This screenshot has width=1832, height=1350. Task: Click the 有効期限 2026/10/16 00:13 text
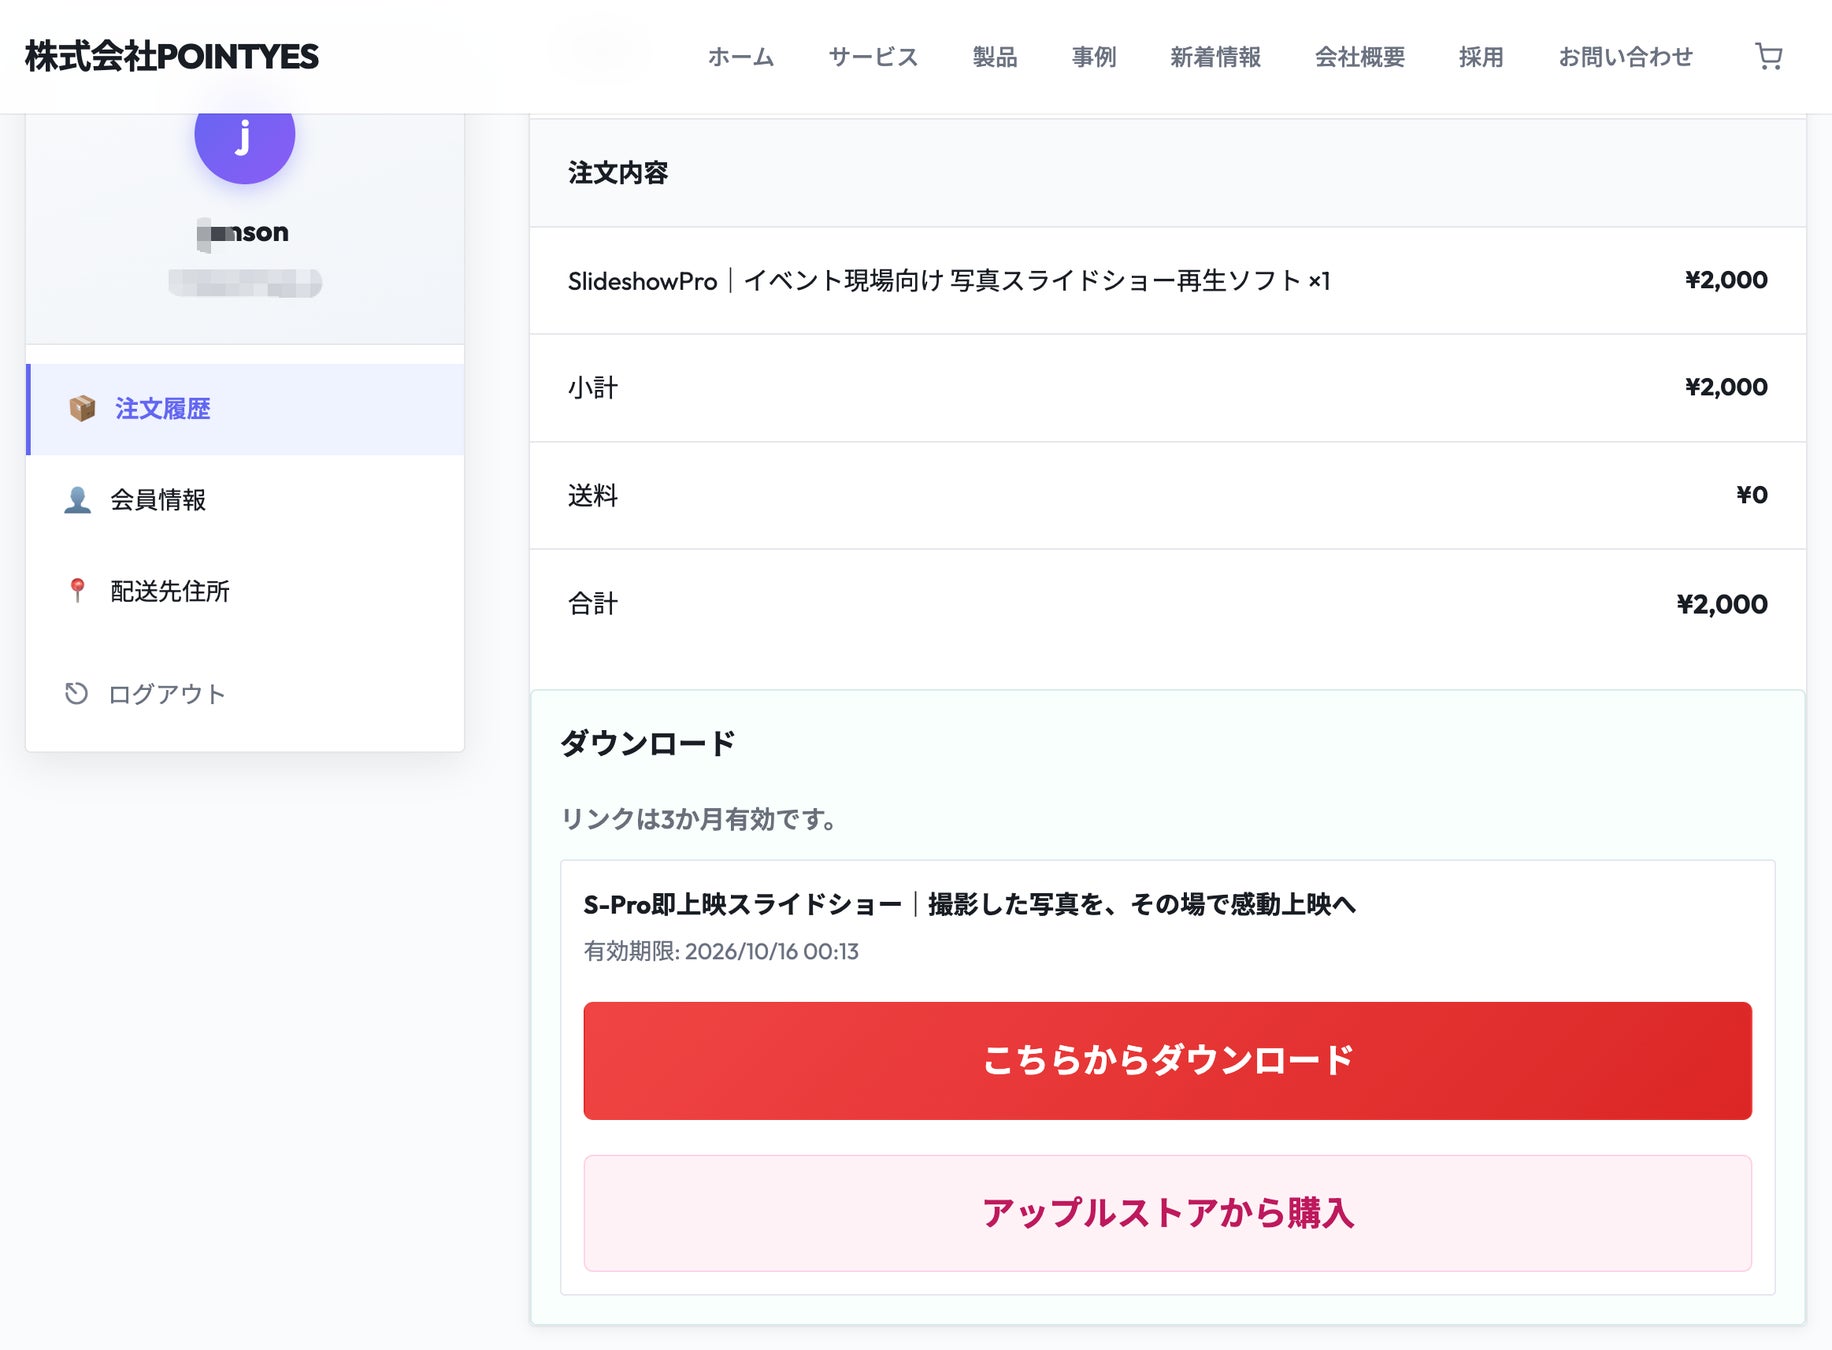pyautogui.click(x=721, y=952)
